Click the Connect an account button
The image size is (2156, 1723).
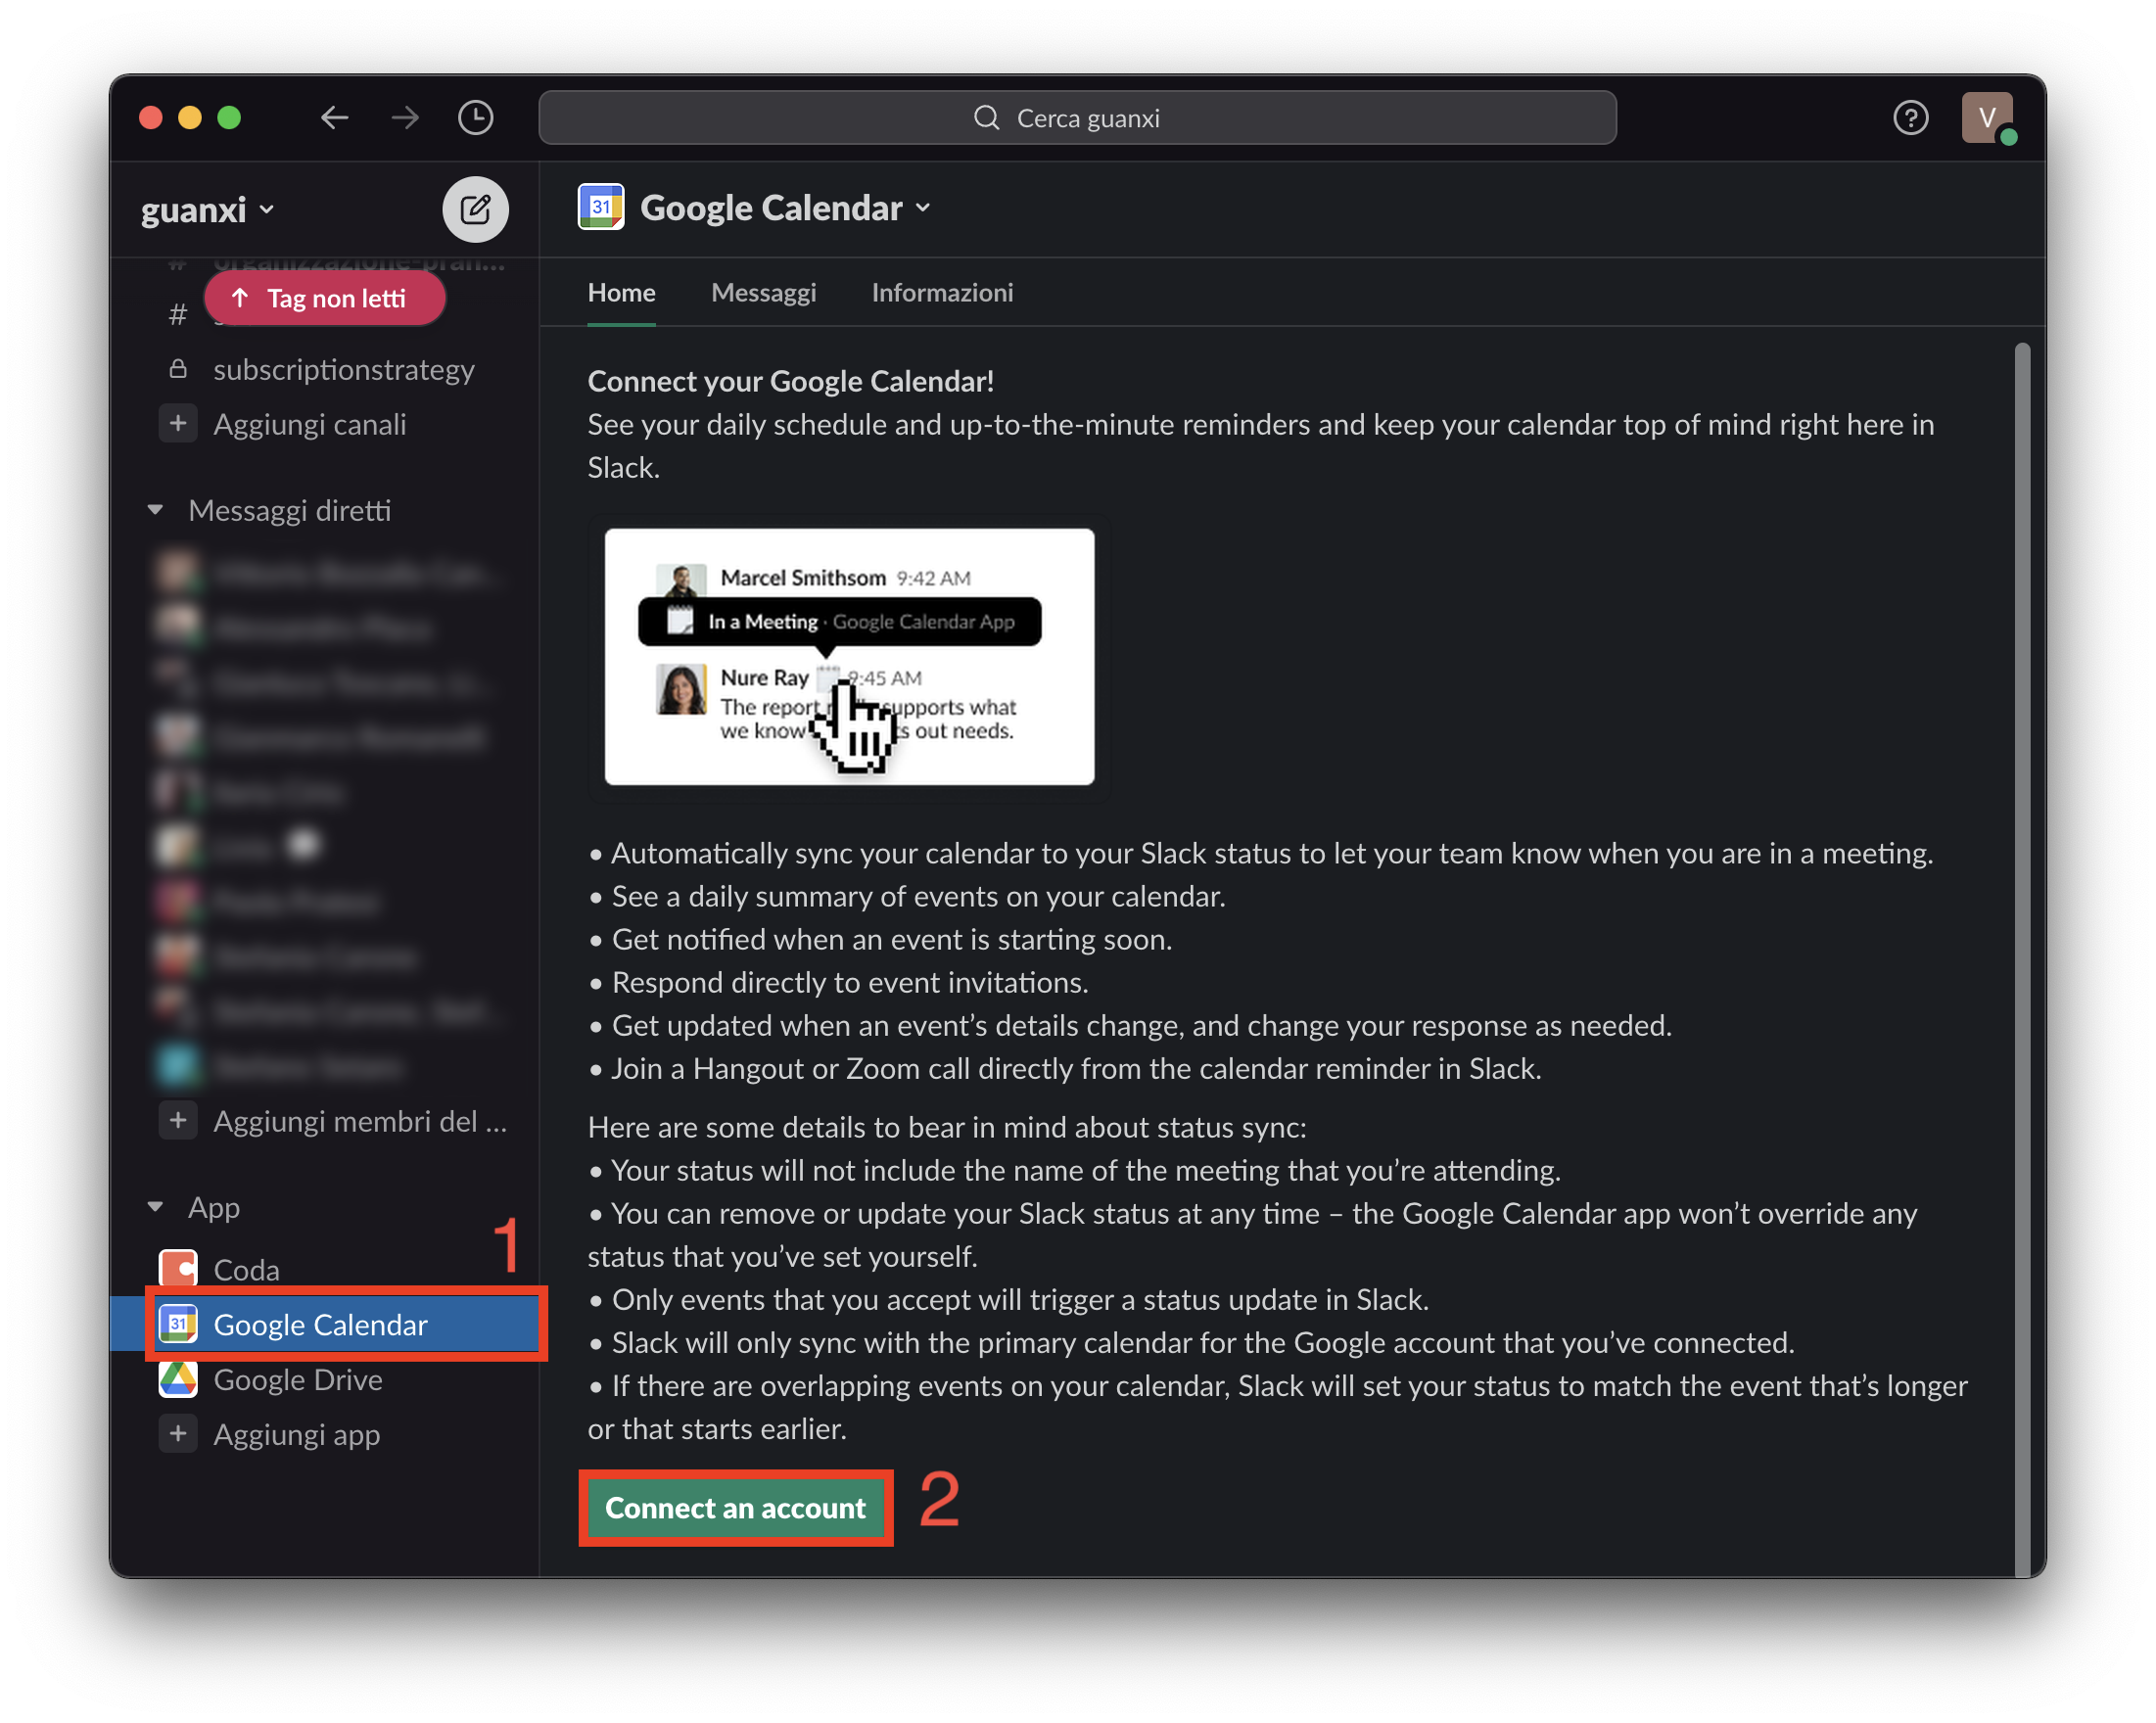click(735, 1507)
